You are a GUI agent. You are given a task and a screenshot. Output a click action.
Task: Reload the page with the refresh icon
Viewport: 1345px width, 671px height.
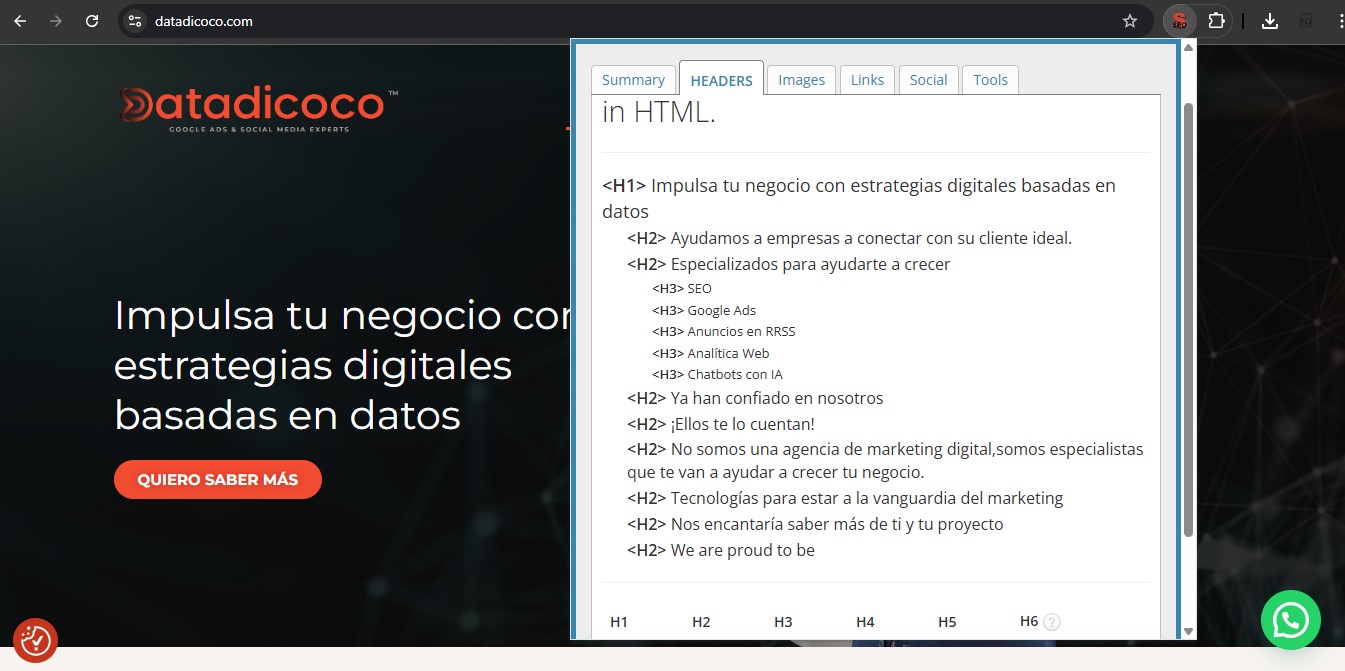click(92, 21)
